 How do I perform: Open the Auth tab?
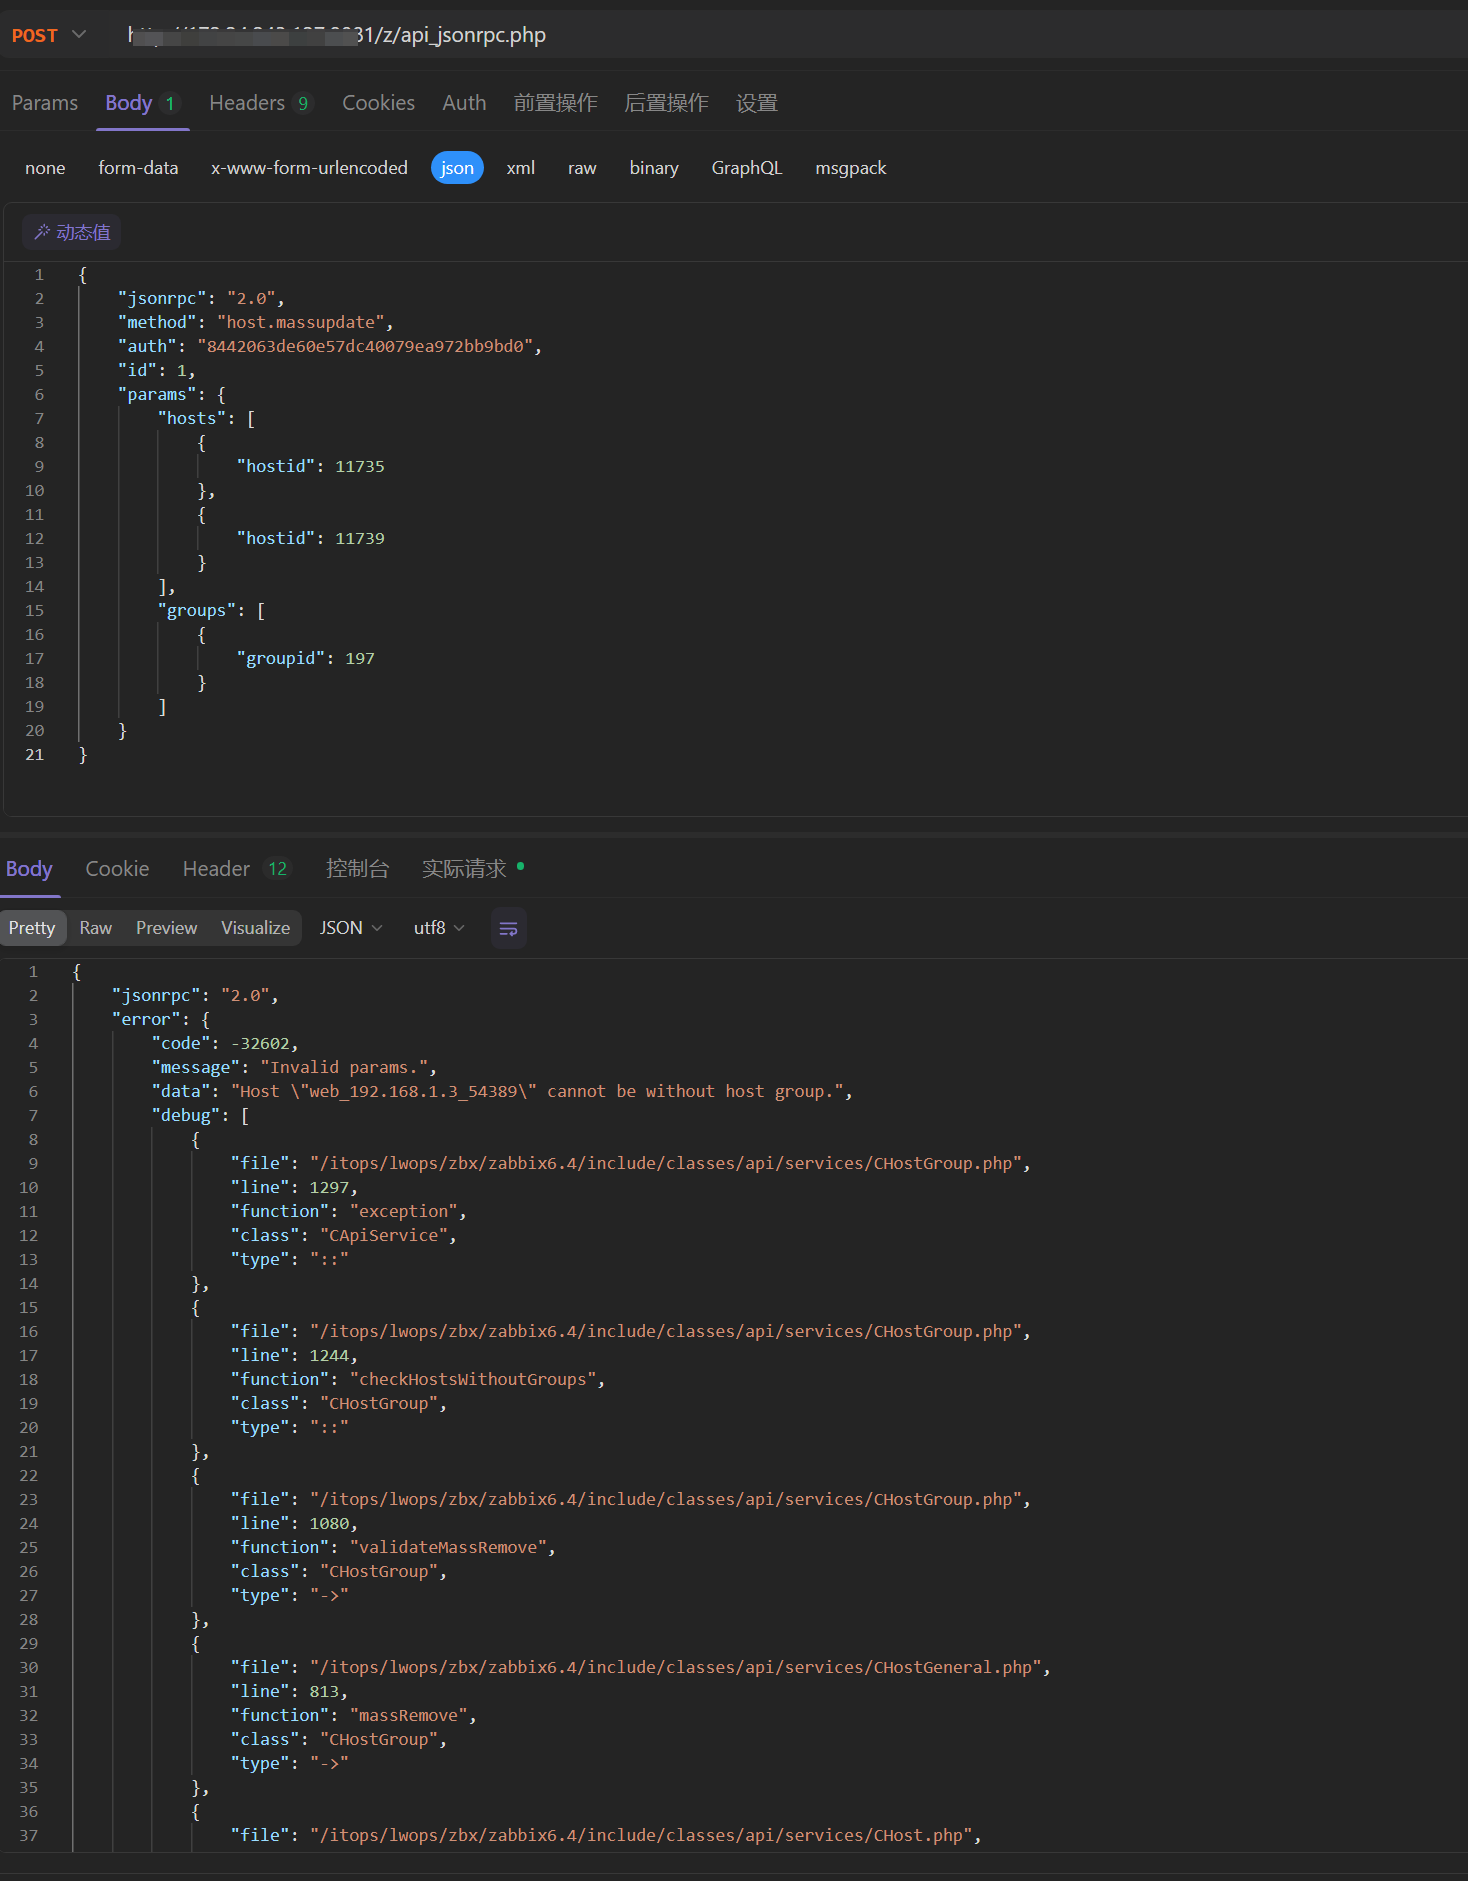point(464,103)
